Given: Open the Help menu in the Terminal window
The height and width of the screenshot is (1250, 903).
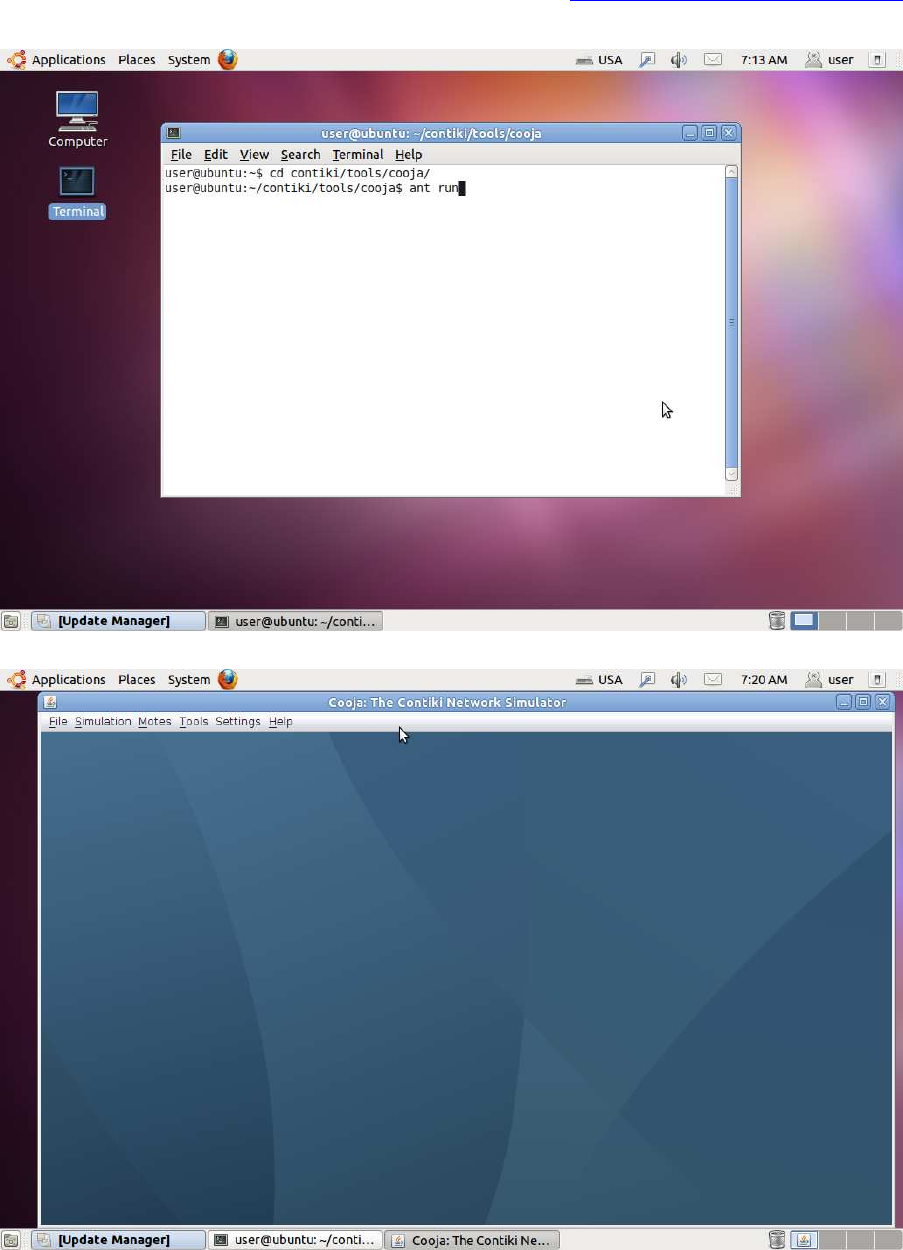Looking at the screenshot, I should [408, 155].
